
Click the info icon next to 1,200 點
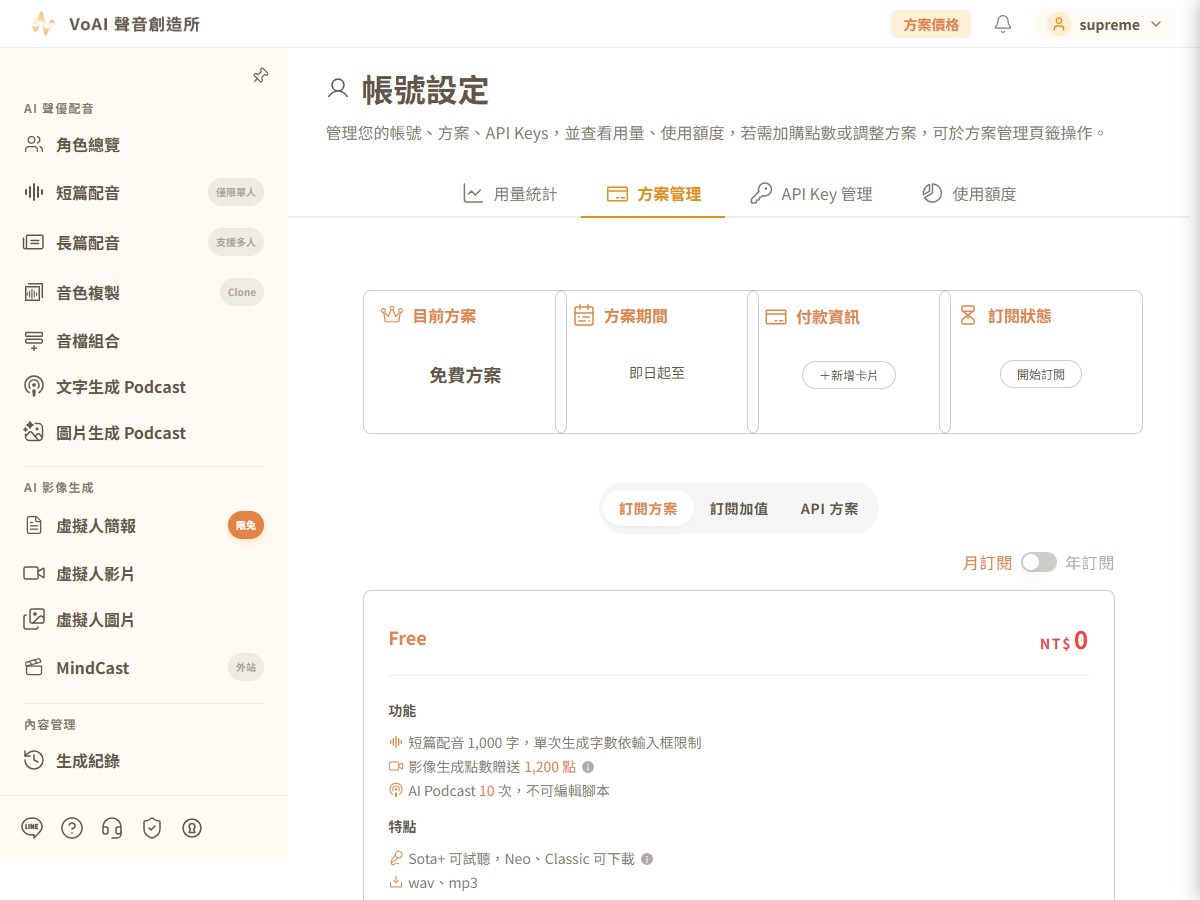tap(588, 767)
